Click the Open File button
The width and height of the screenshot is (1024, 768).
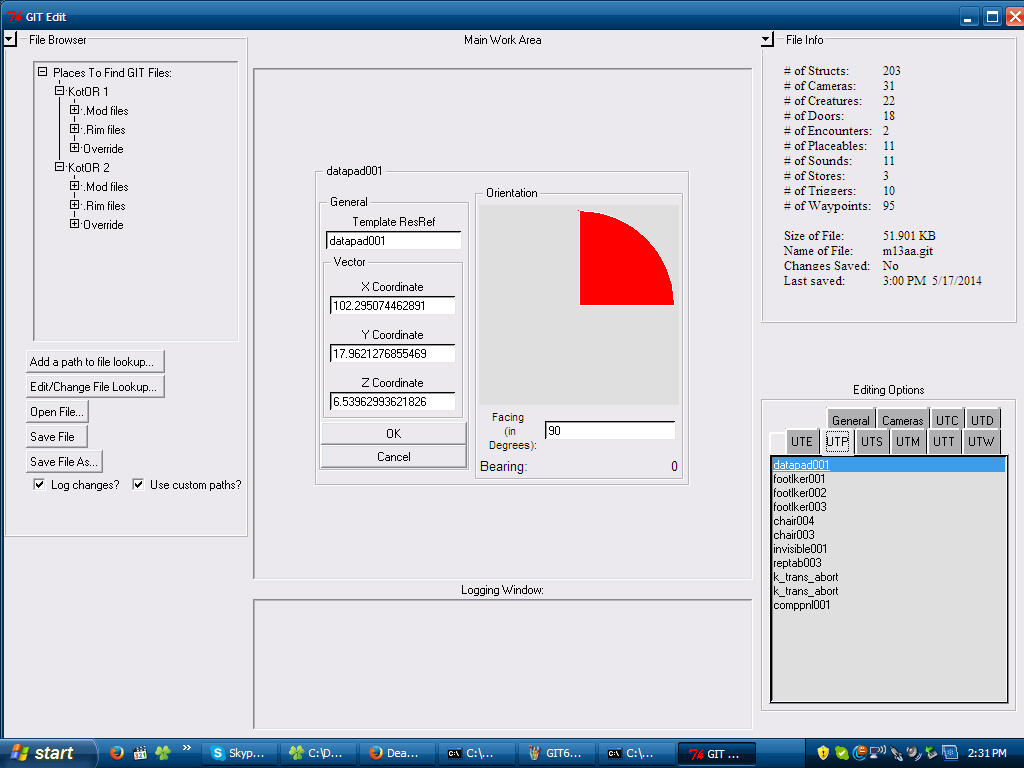click(57, 411)
